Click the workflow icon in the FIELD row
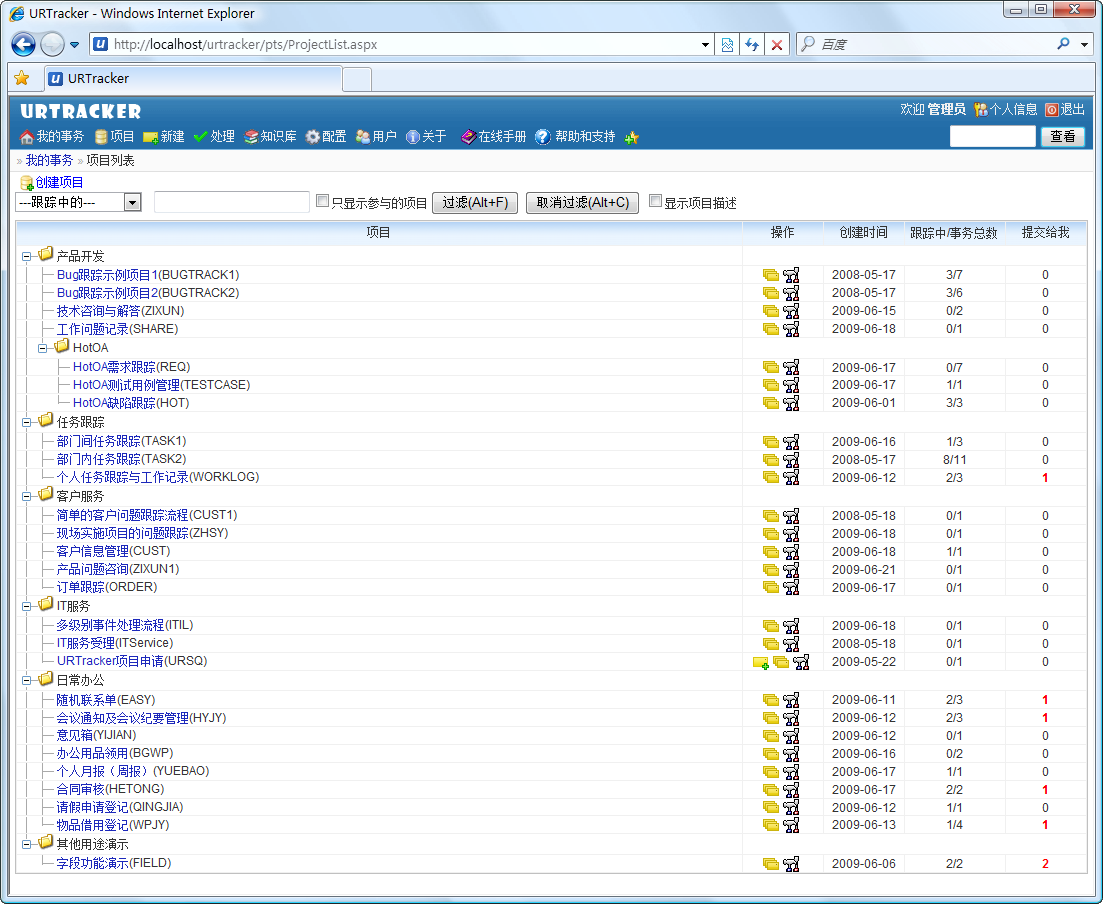This screenshot has height=904, width=1103. click(791, 864)
